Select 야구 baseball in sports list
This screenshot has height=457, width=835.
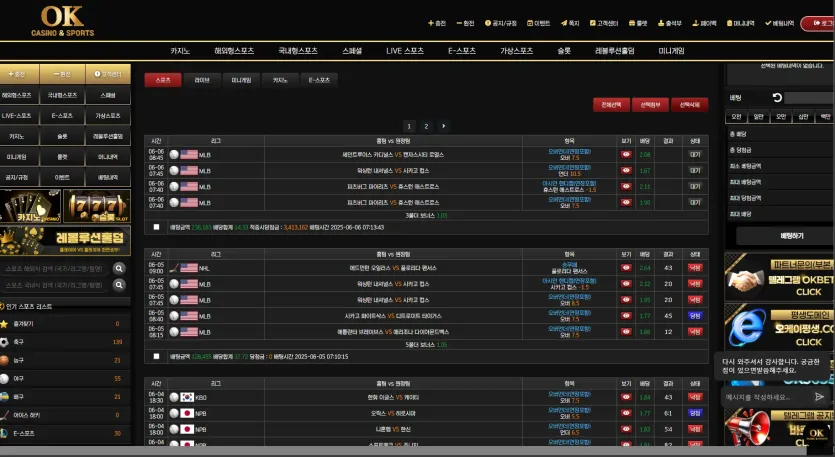pos(65,379)
